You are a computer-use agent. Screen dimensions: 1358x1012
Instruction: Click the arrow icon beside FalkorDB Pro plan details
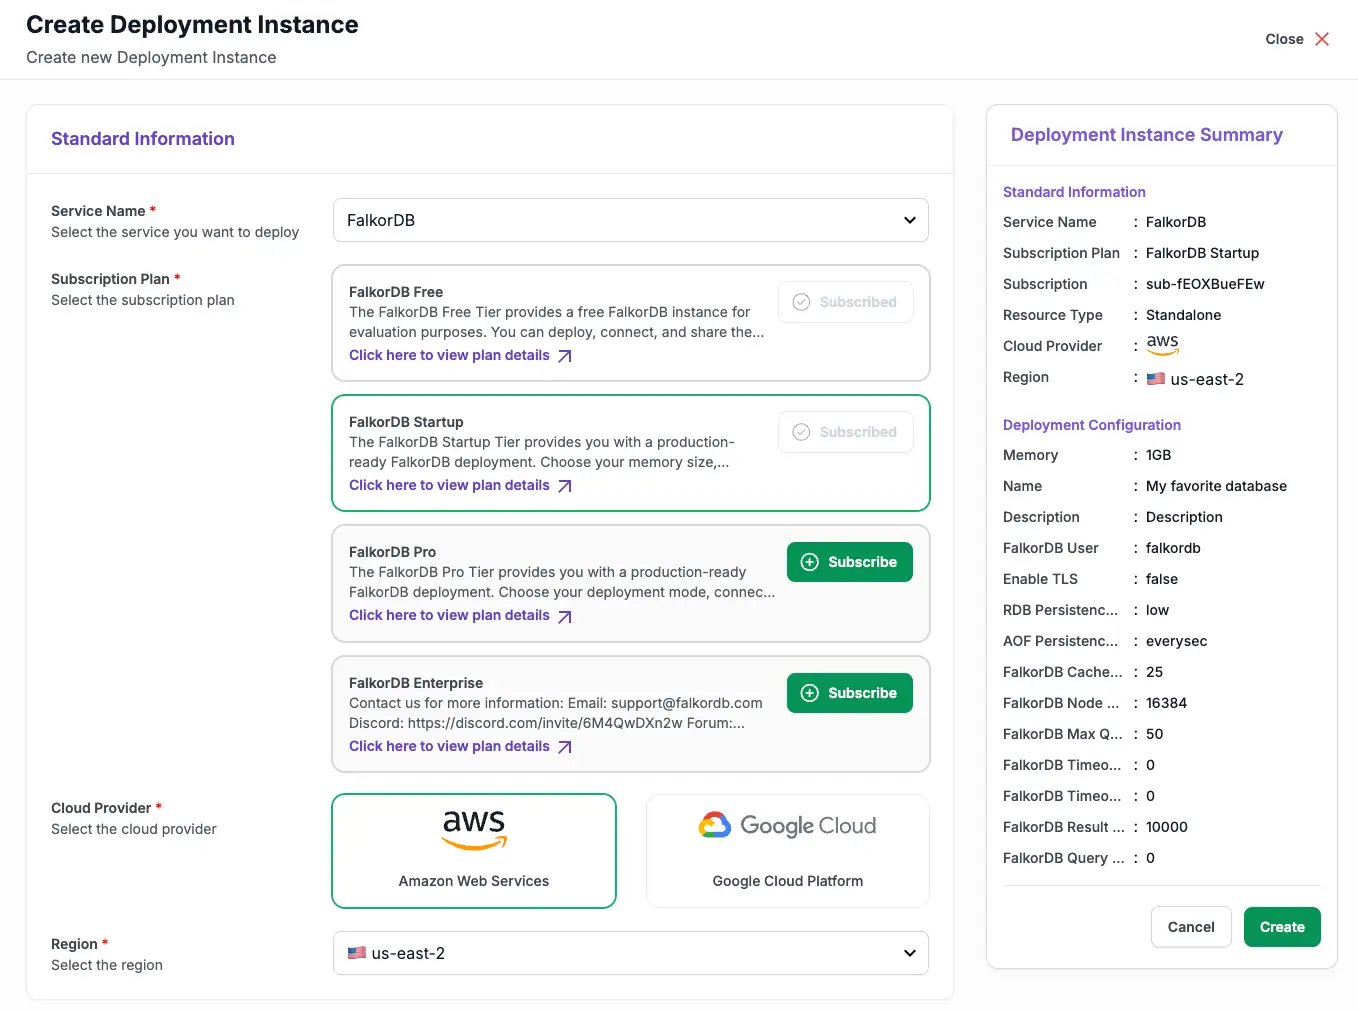point(565,616)
